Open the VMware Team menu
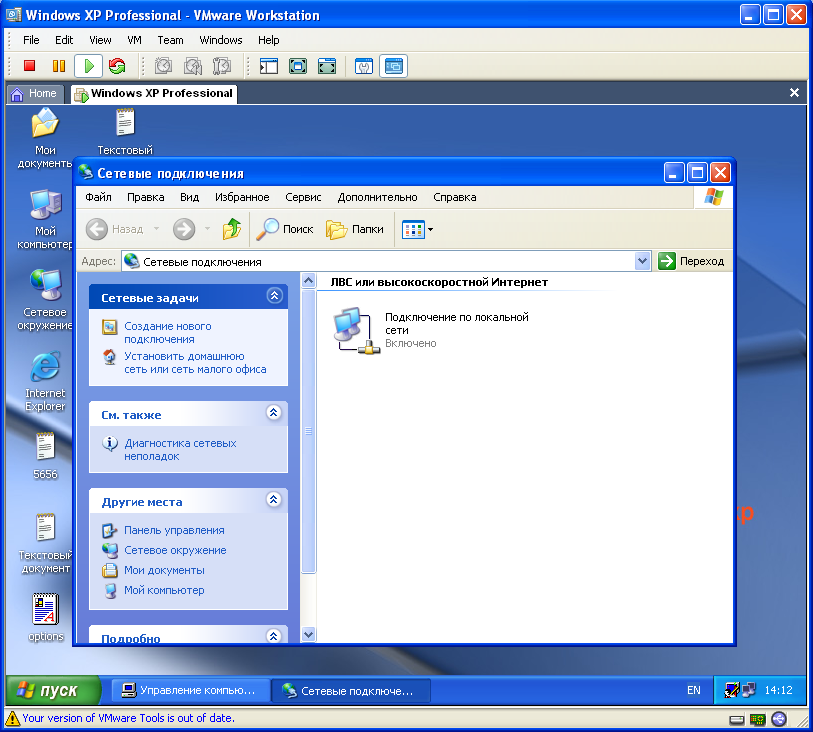813x732 pixels. (170, 40)
